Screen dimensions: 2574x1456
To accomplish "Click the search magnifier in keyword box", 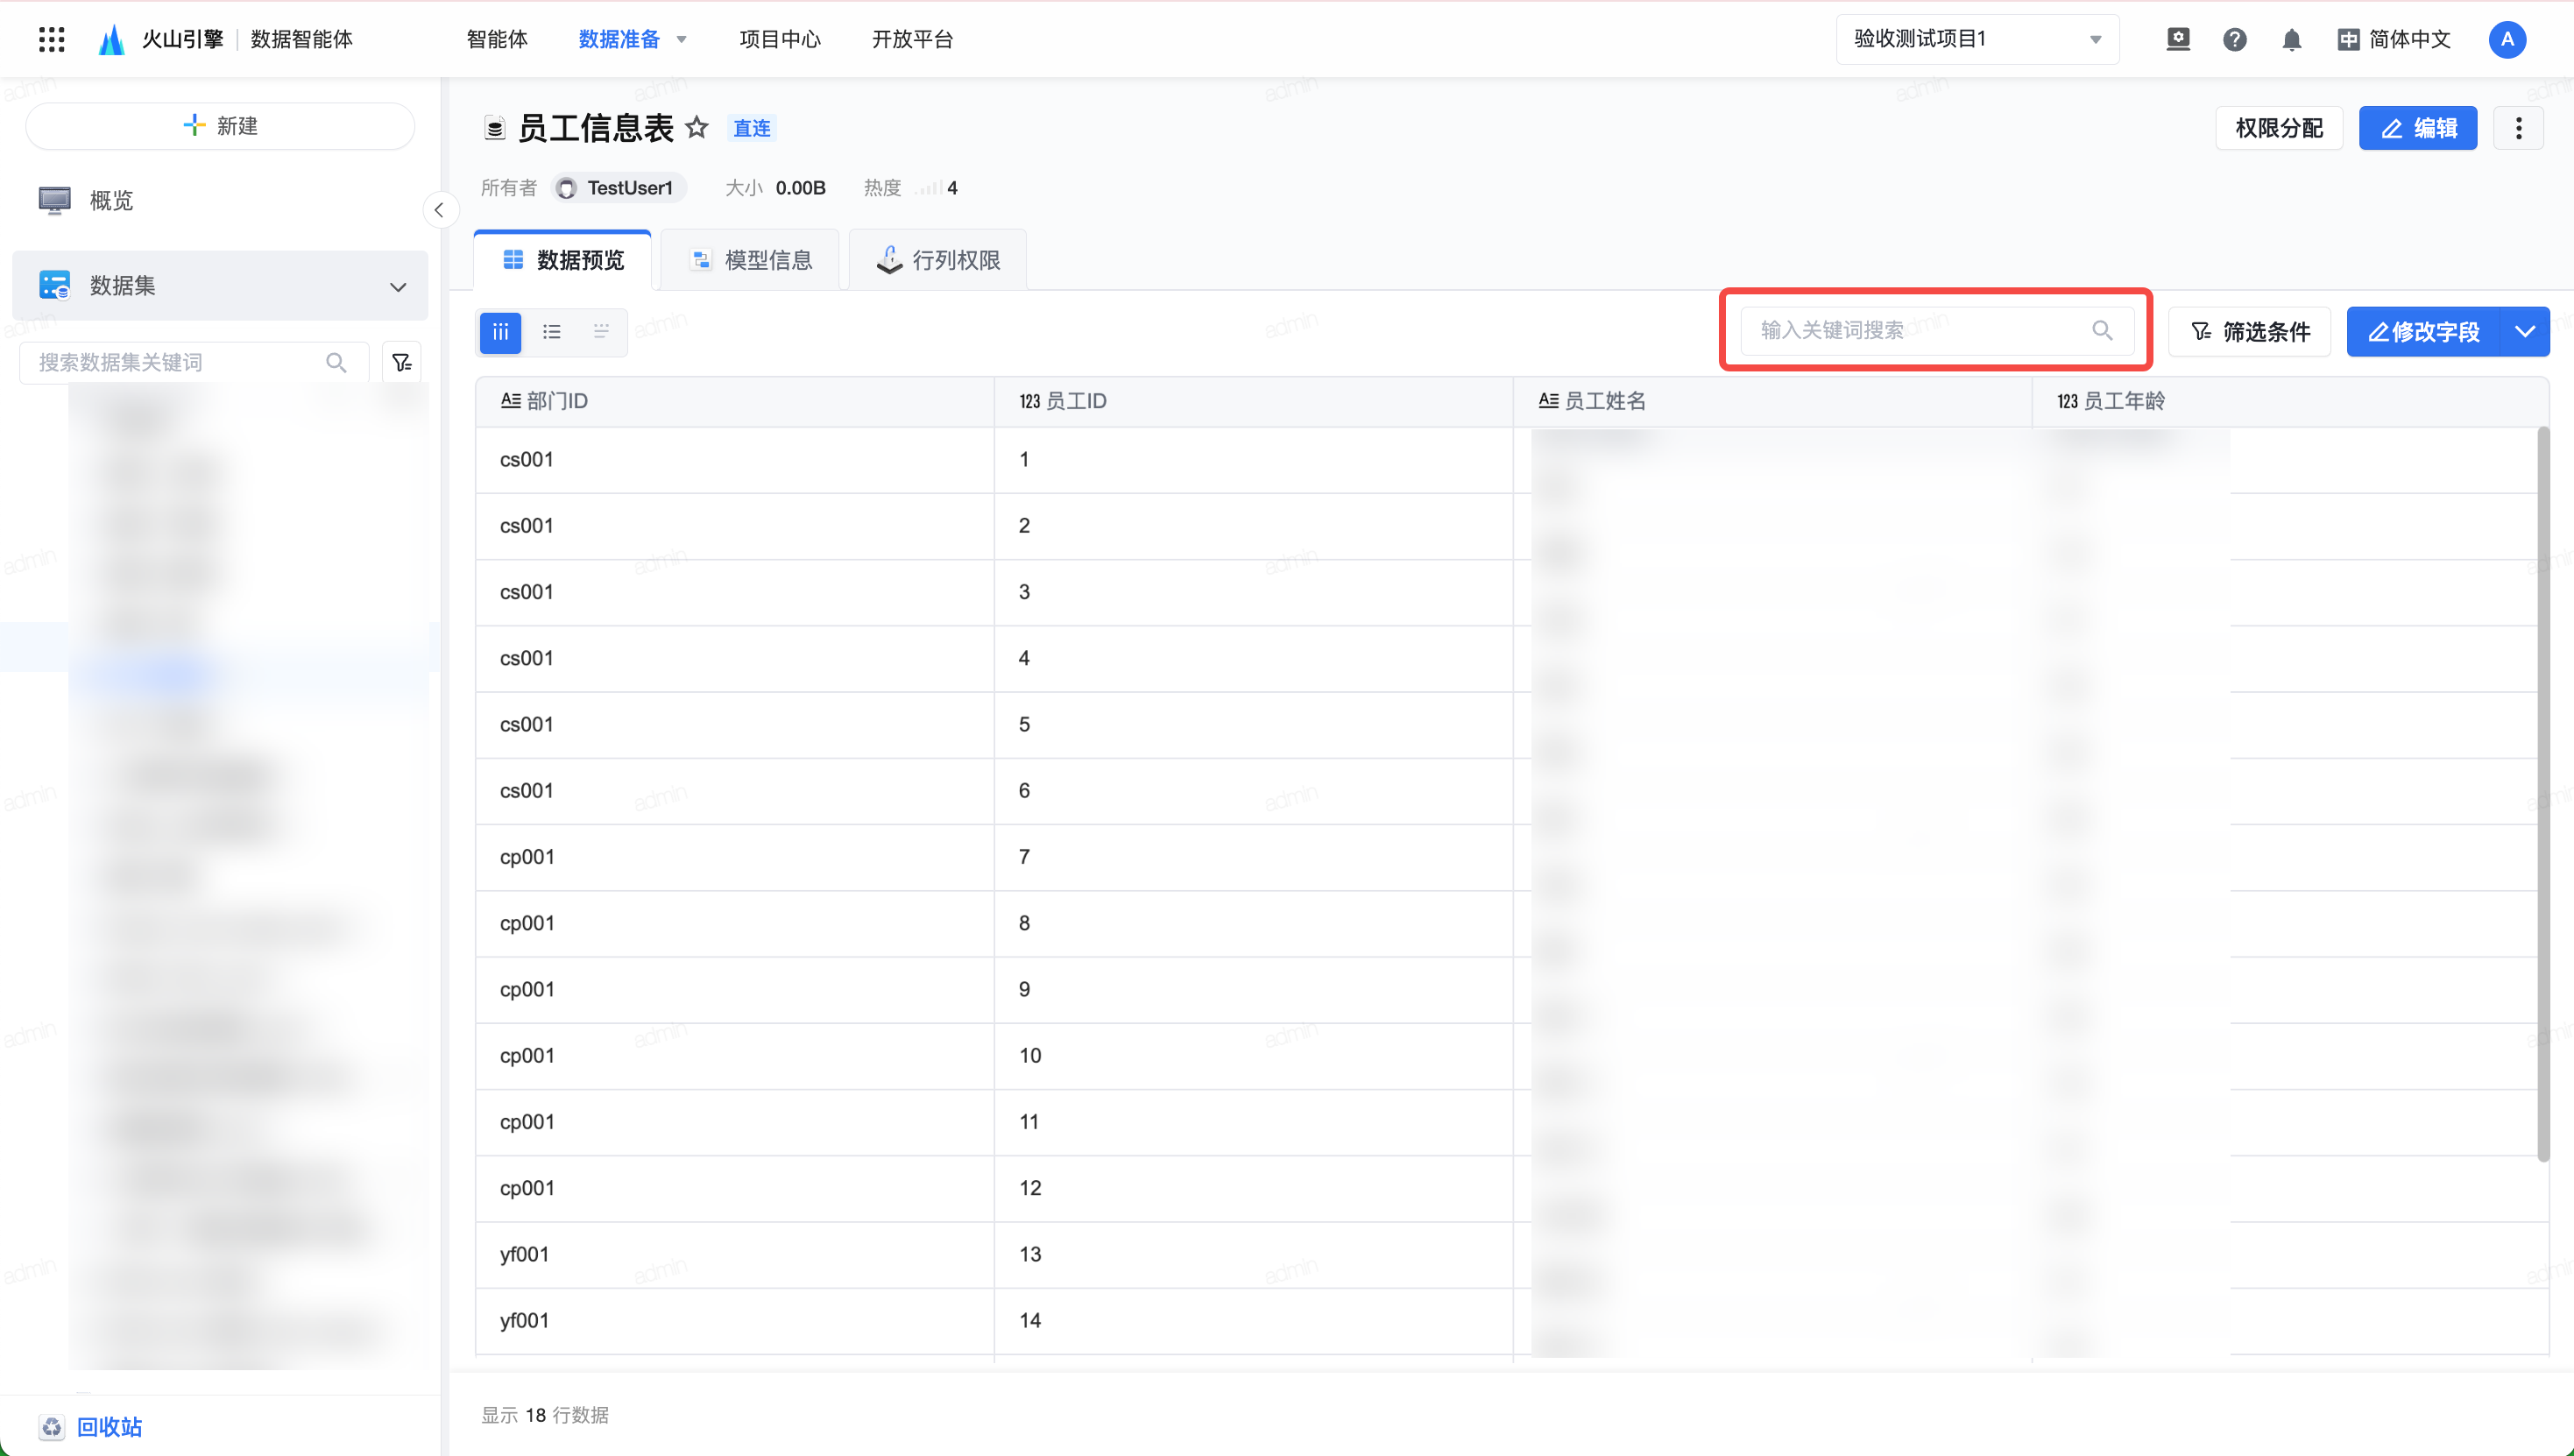I will [x=2102, y=331].
